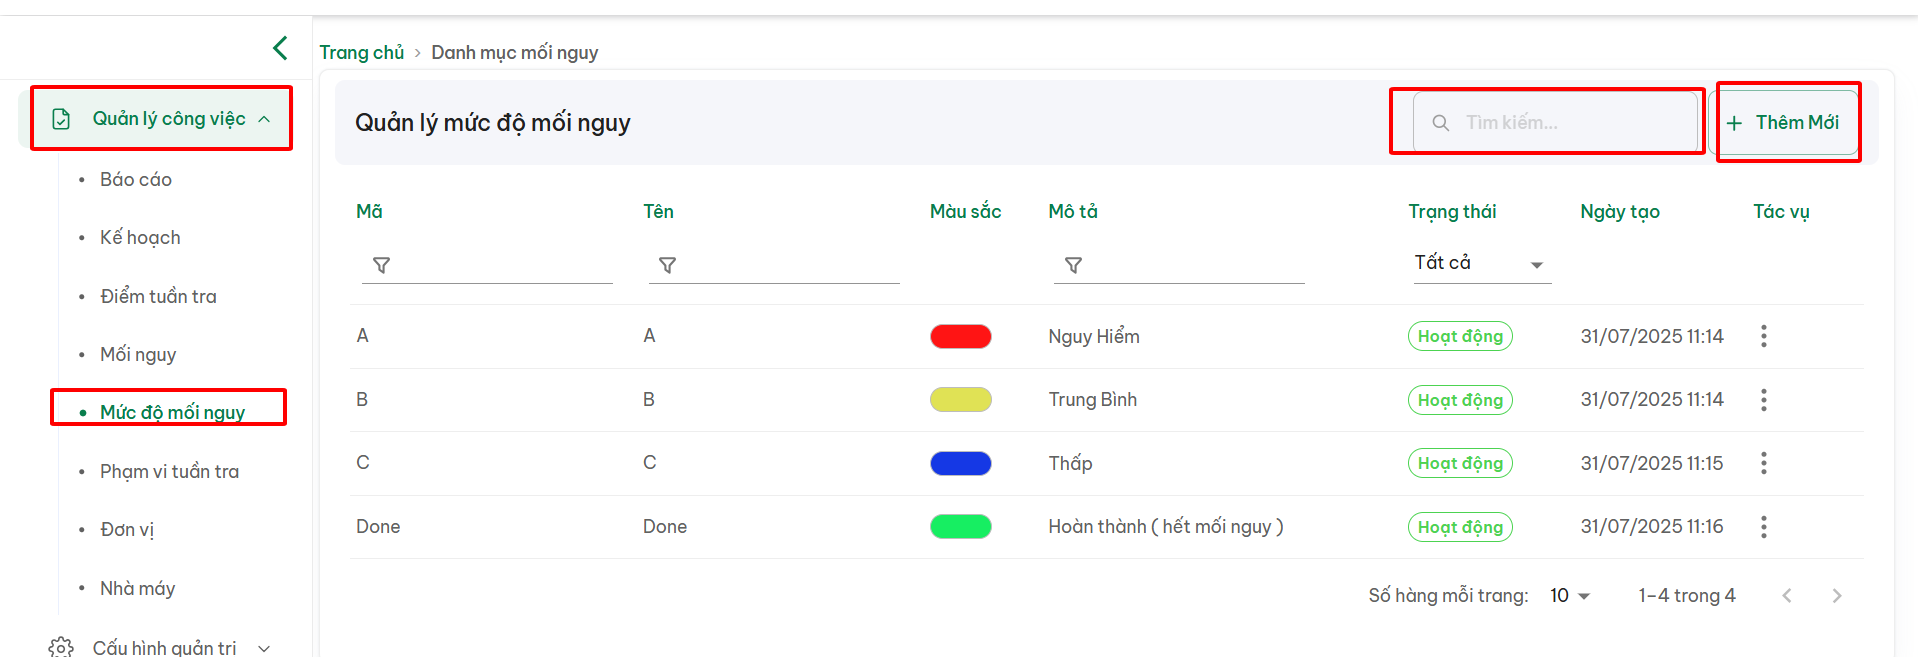Click the red color swatch for Nguy Hiểm
1918x657 pixels.
[960, 336]
